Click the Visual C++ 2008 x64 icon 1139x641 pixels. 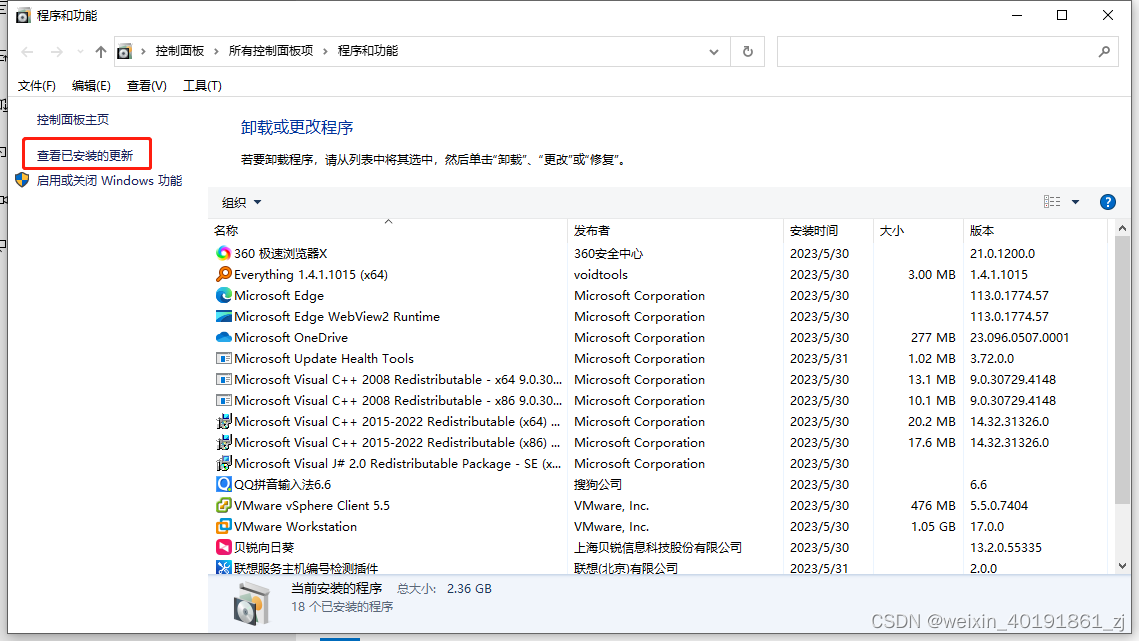(224, 379)
